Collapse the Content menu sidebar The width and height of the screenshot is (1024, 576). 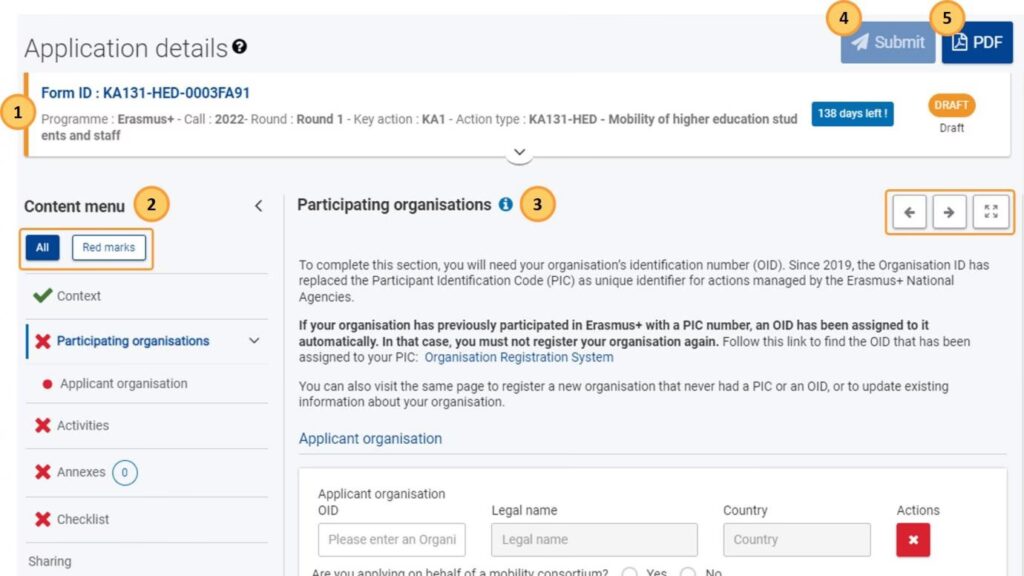coord(258,206)
